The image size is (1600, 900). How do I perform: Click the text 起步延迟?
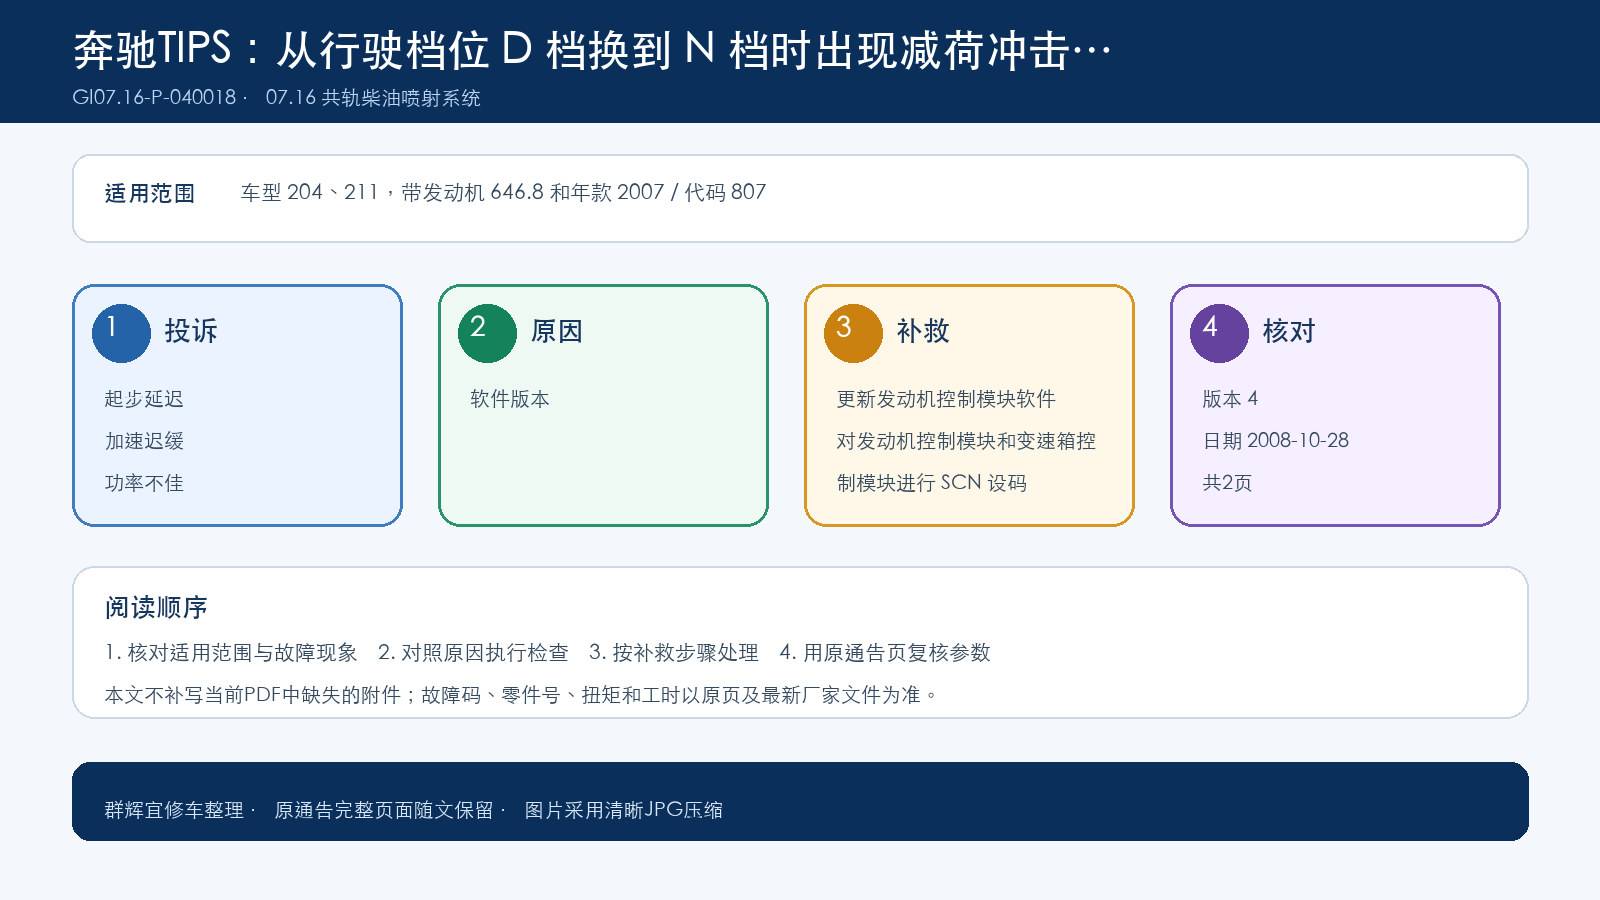click(x=144, y=399)
